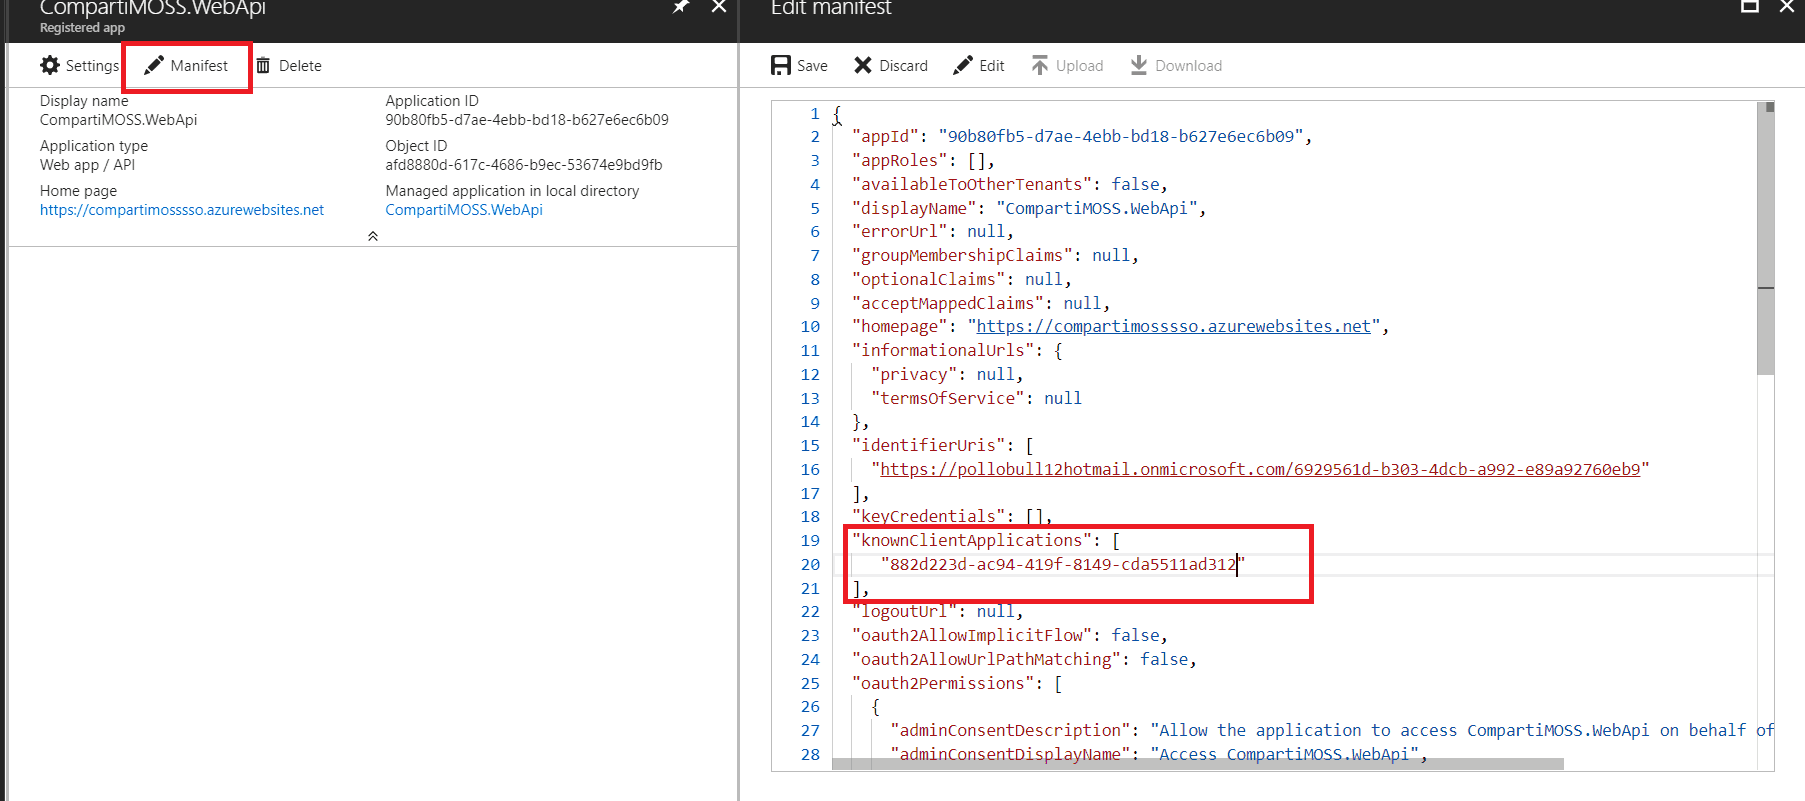Open the Home page link compartimosssso.azurewebsites.net

point(182,210)
